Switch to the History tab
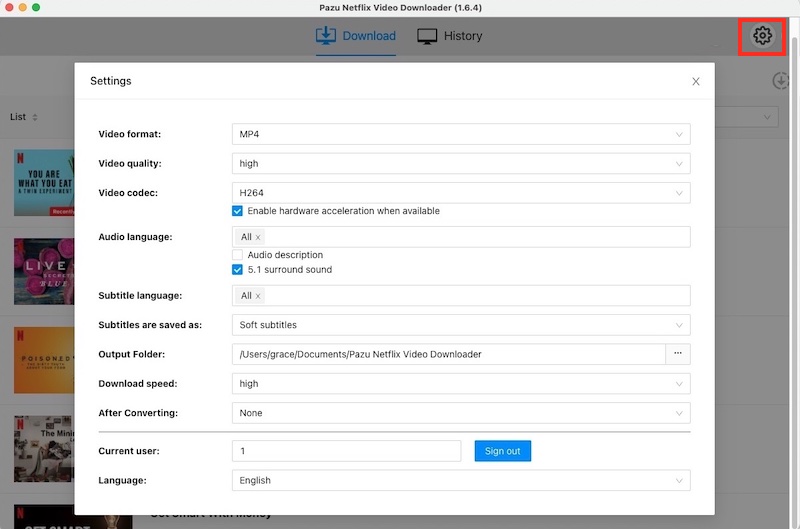800x529 pixels. (x=449, y=36)
